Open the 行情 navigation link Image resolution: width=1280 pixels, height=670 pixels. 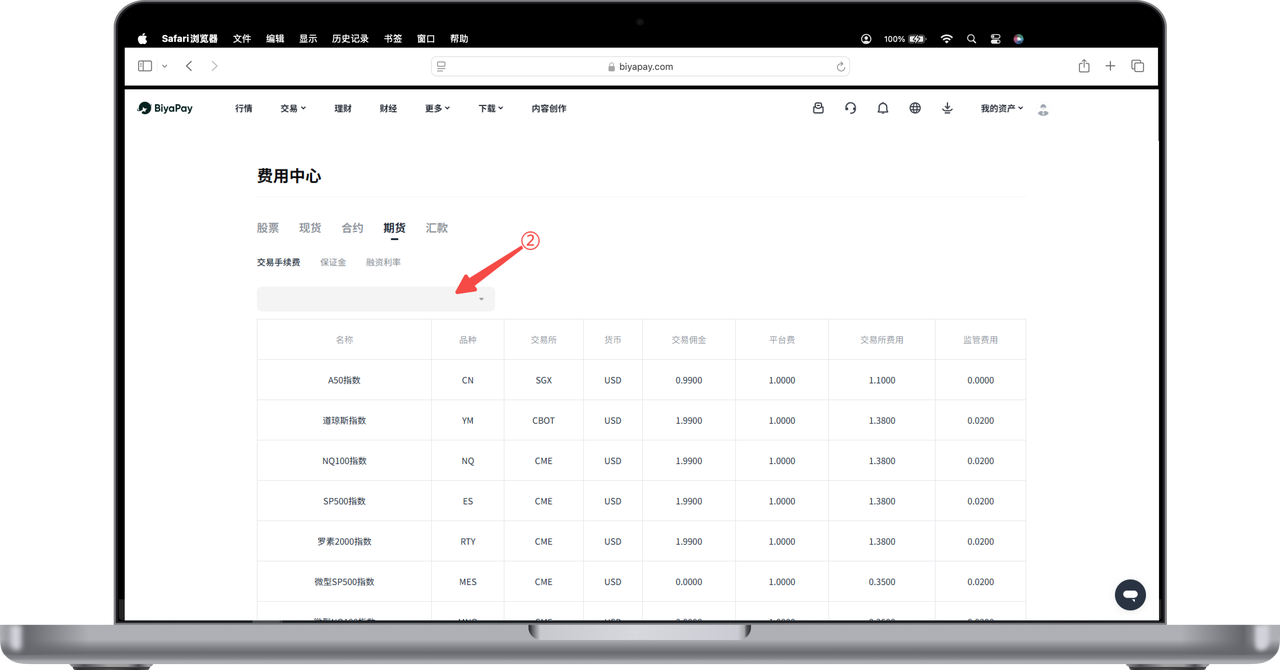pyautogui.click(x=244, y=108)
